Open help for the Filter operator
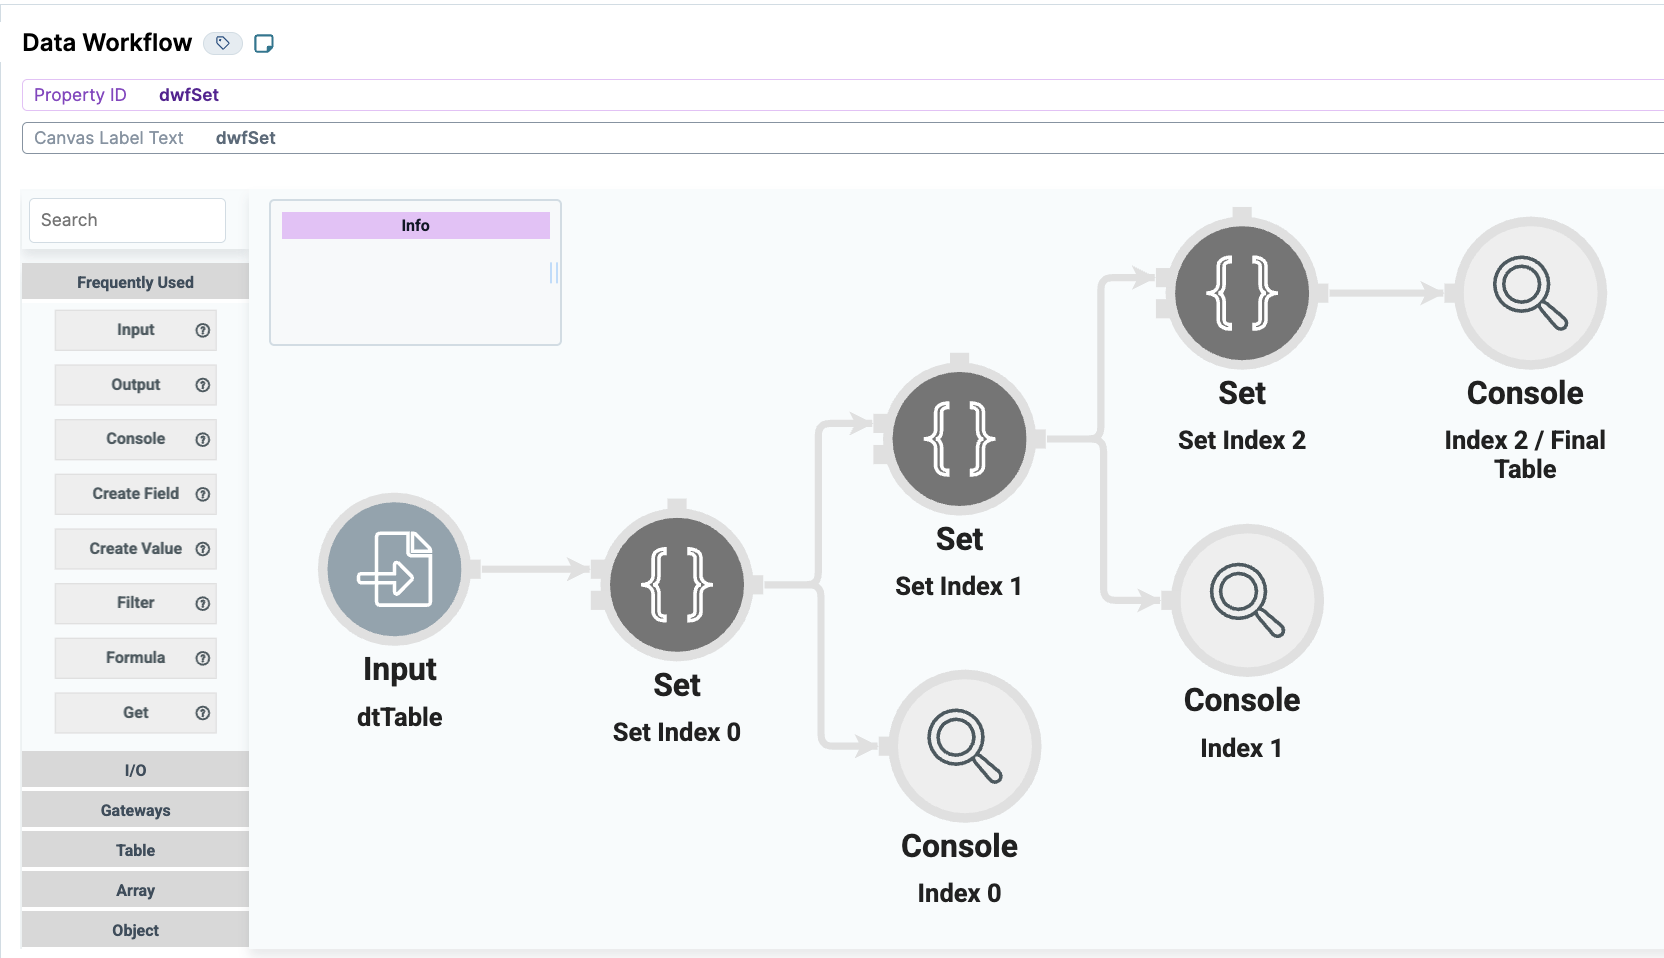Screen dimensions: 1664x958 click(x=203, y=604)
